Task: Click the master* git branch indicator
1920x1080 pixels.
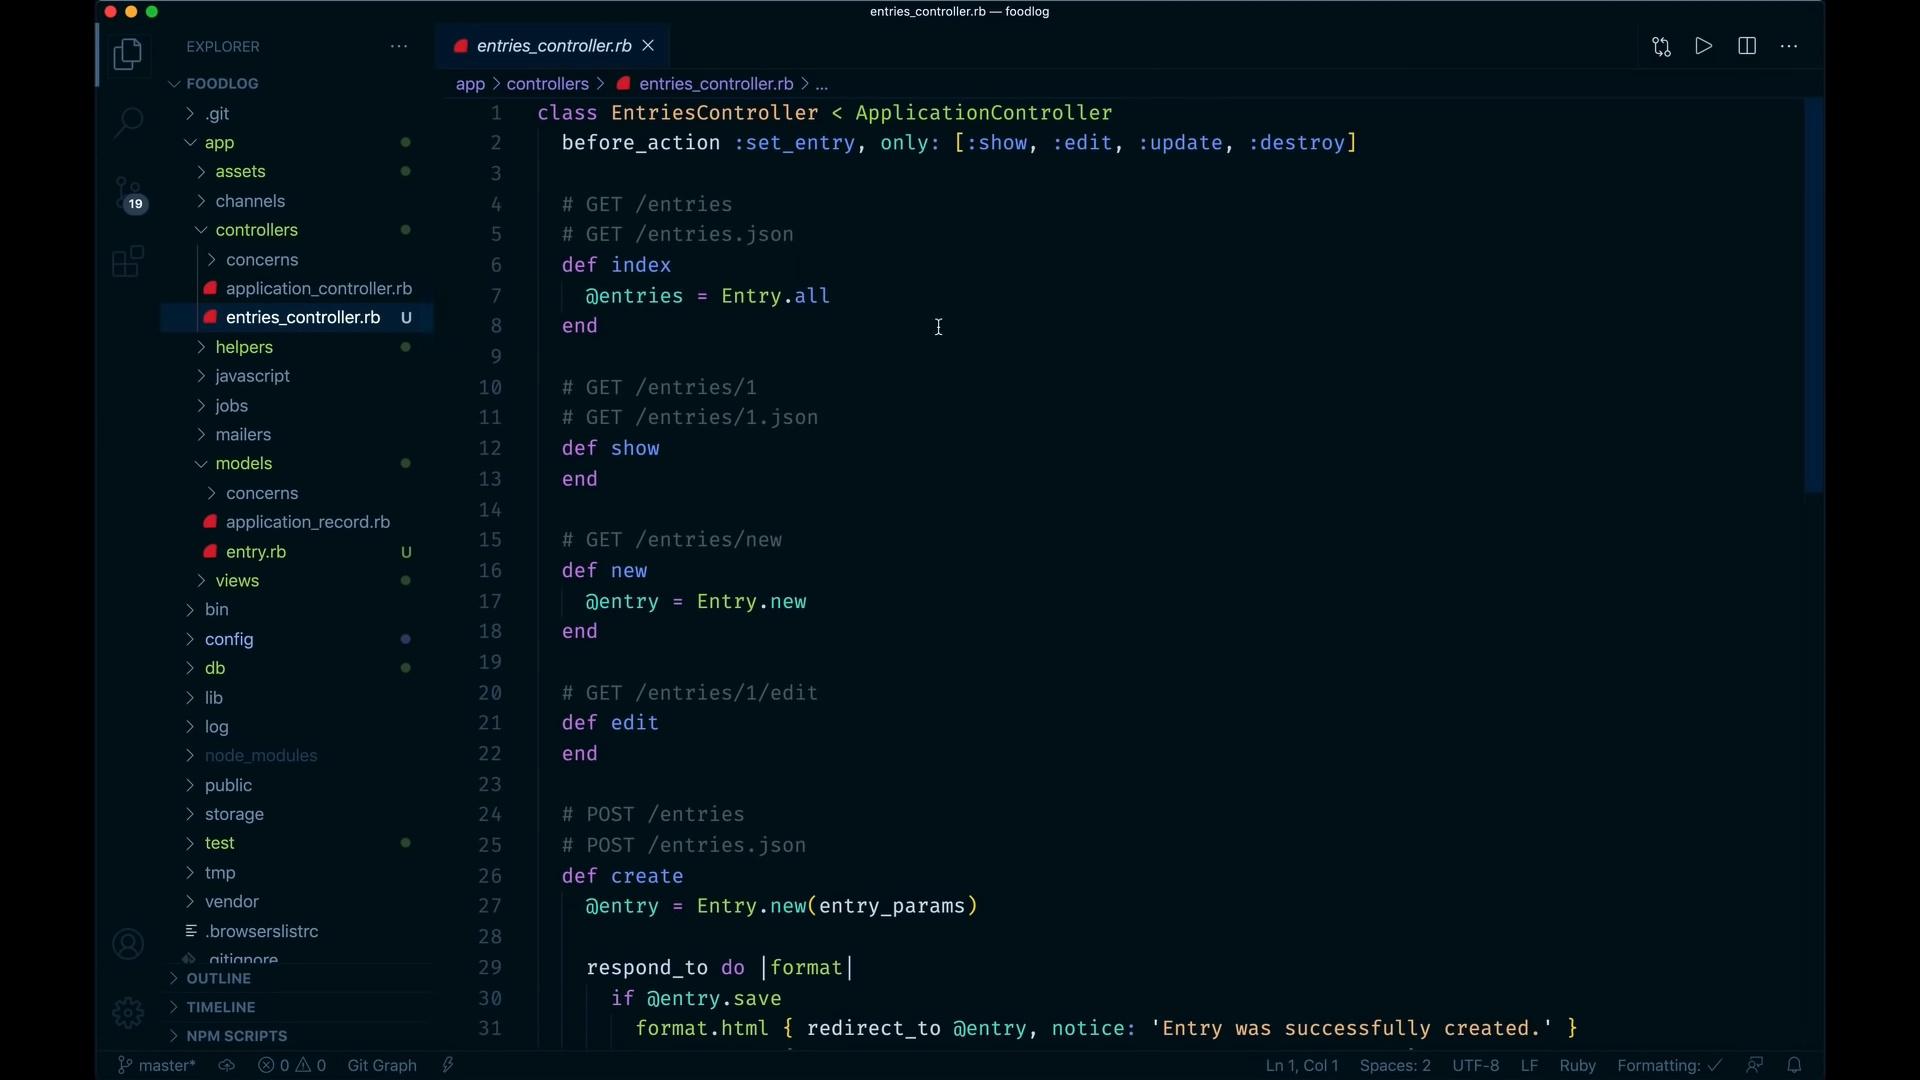Action: (x=156, y=1067)
